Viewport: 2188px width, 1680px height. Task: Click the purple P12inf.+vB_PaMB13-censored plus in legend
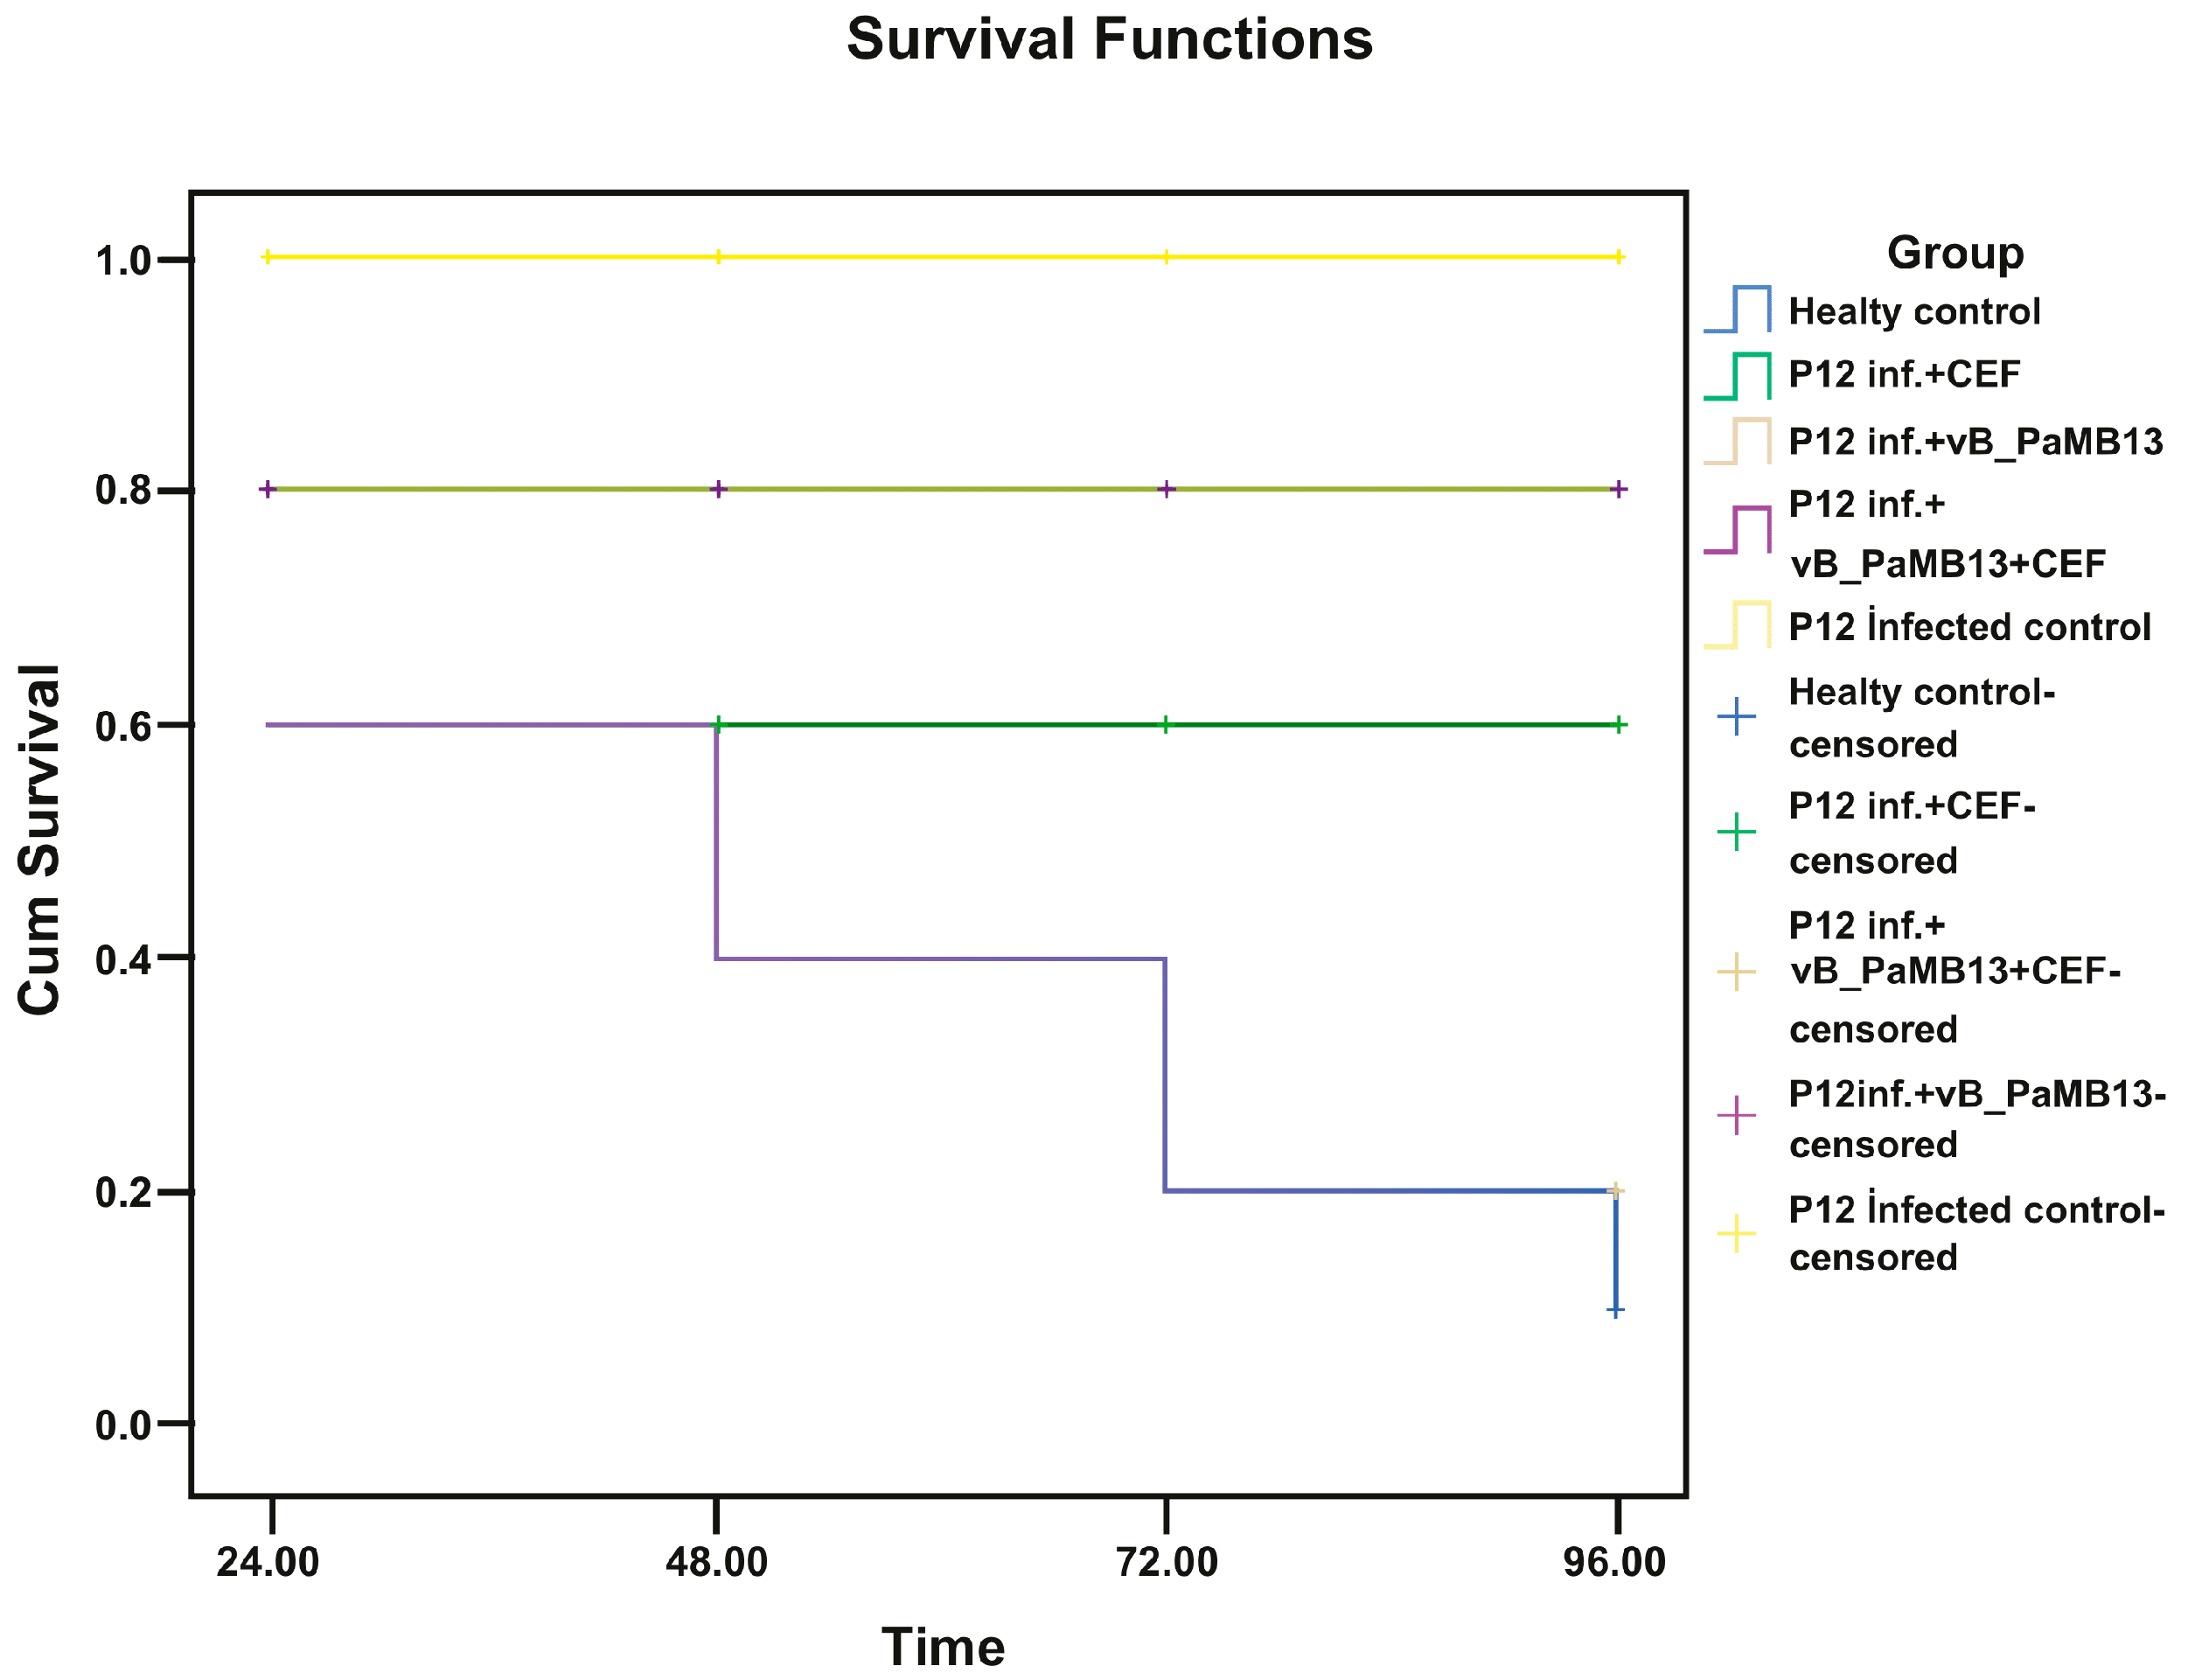tap(1737, 1116)
